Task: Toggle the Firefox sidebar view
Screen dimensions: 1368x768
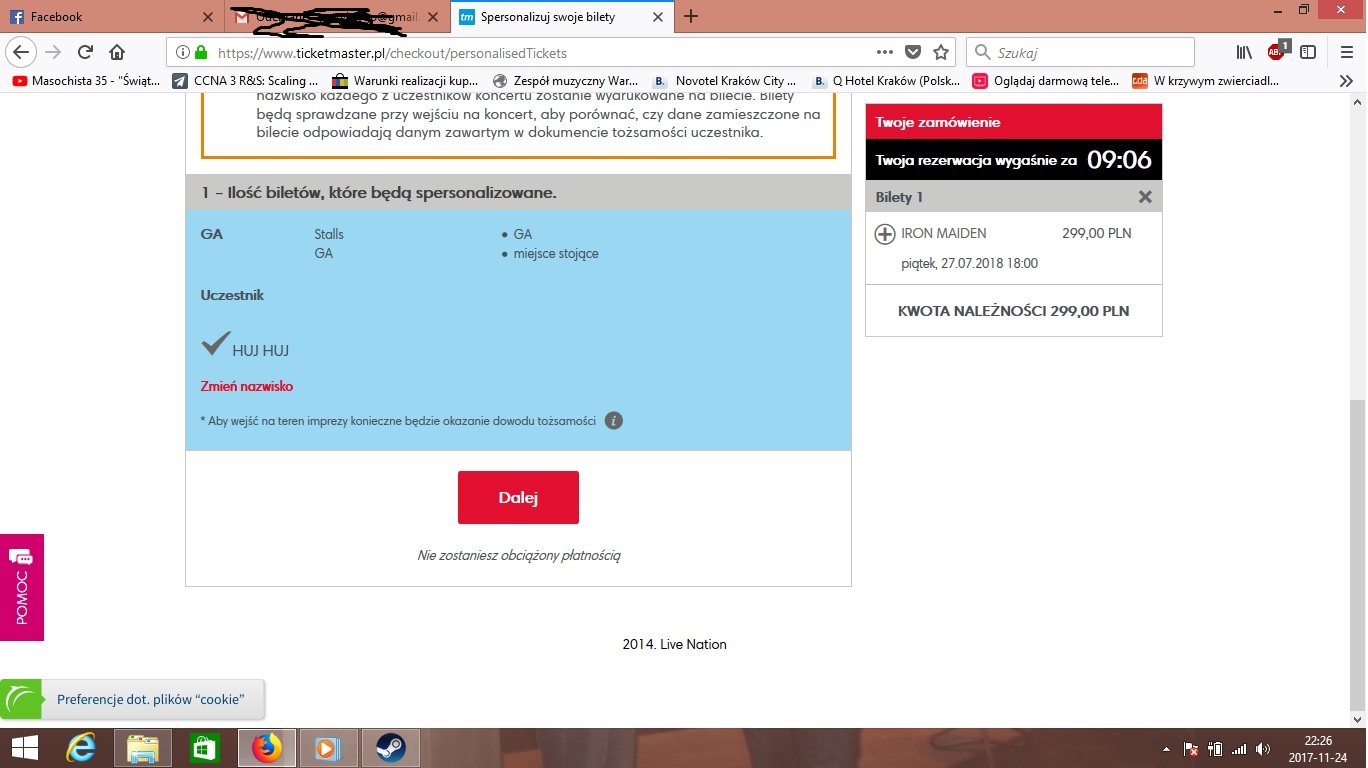Action: [x=1308, y=53]
